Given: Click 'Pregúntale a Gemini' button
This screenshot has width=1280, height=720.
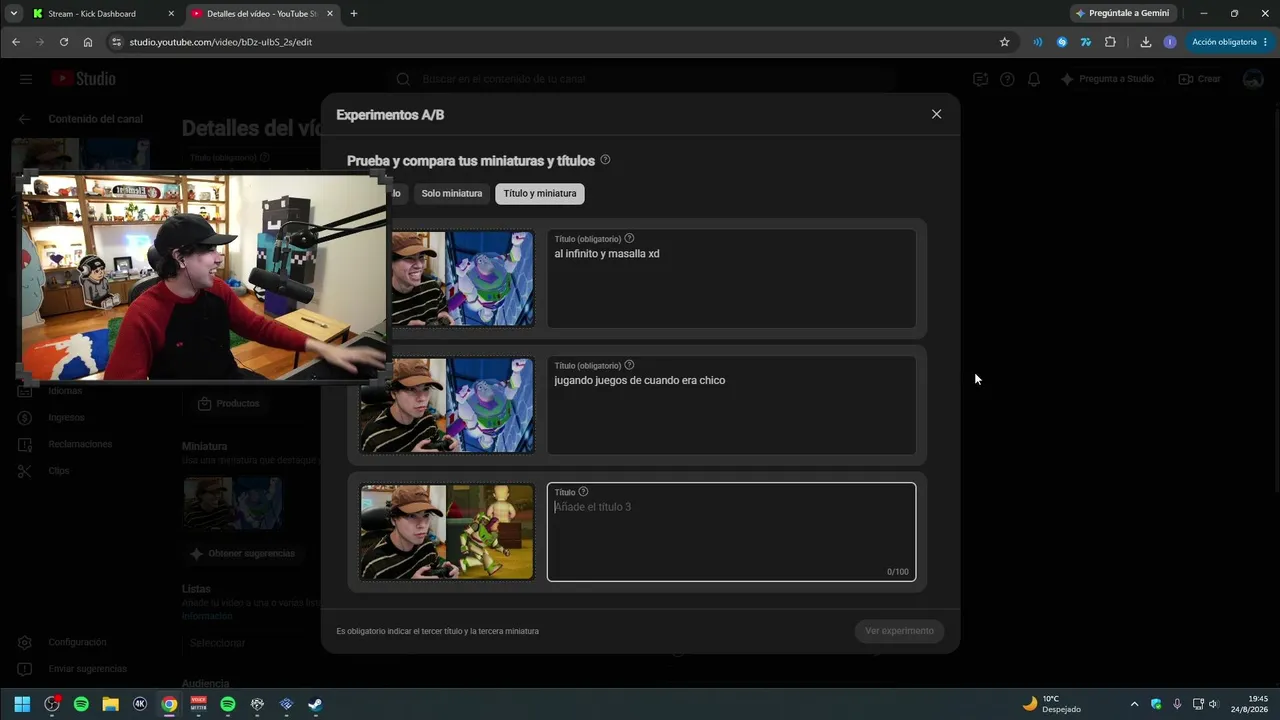Looking at the screenshot, I should 1122,14.
